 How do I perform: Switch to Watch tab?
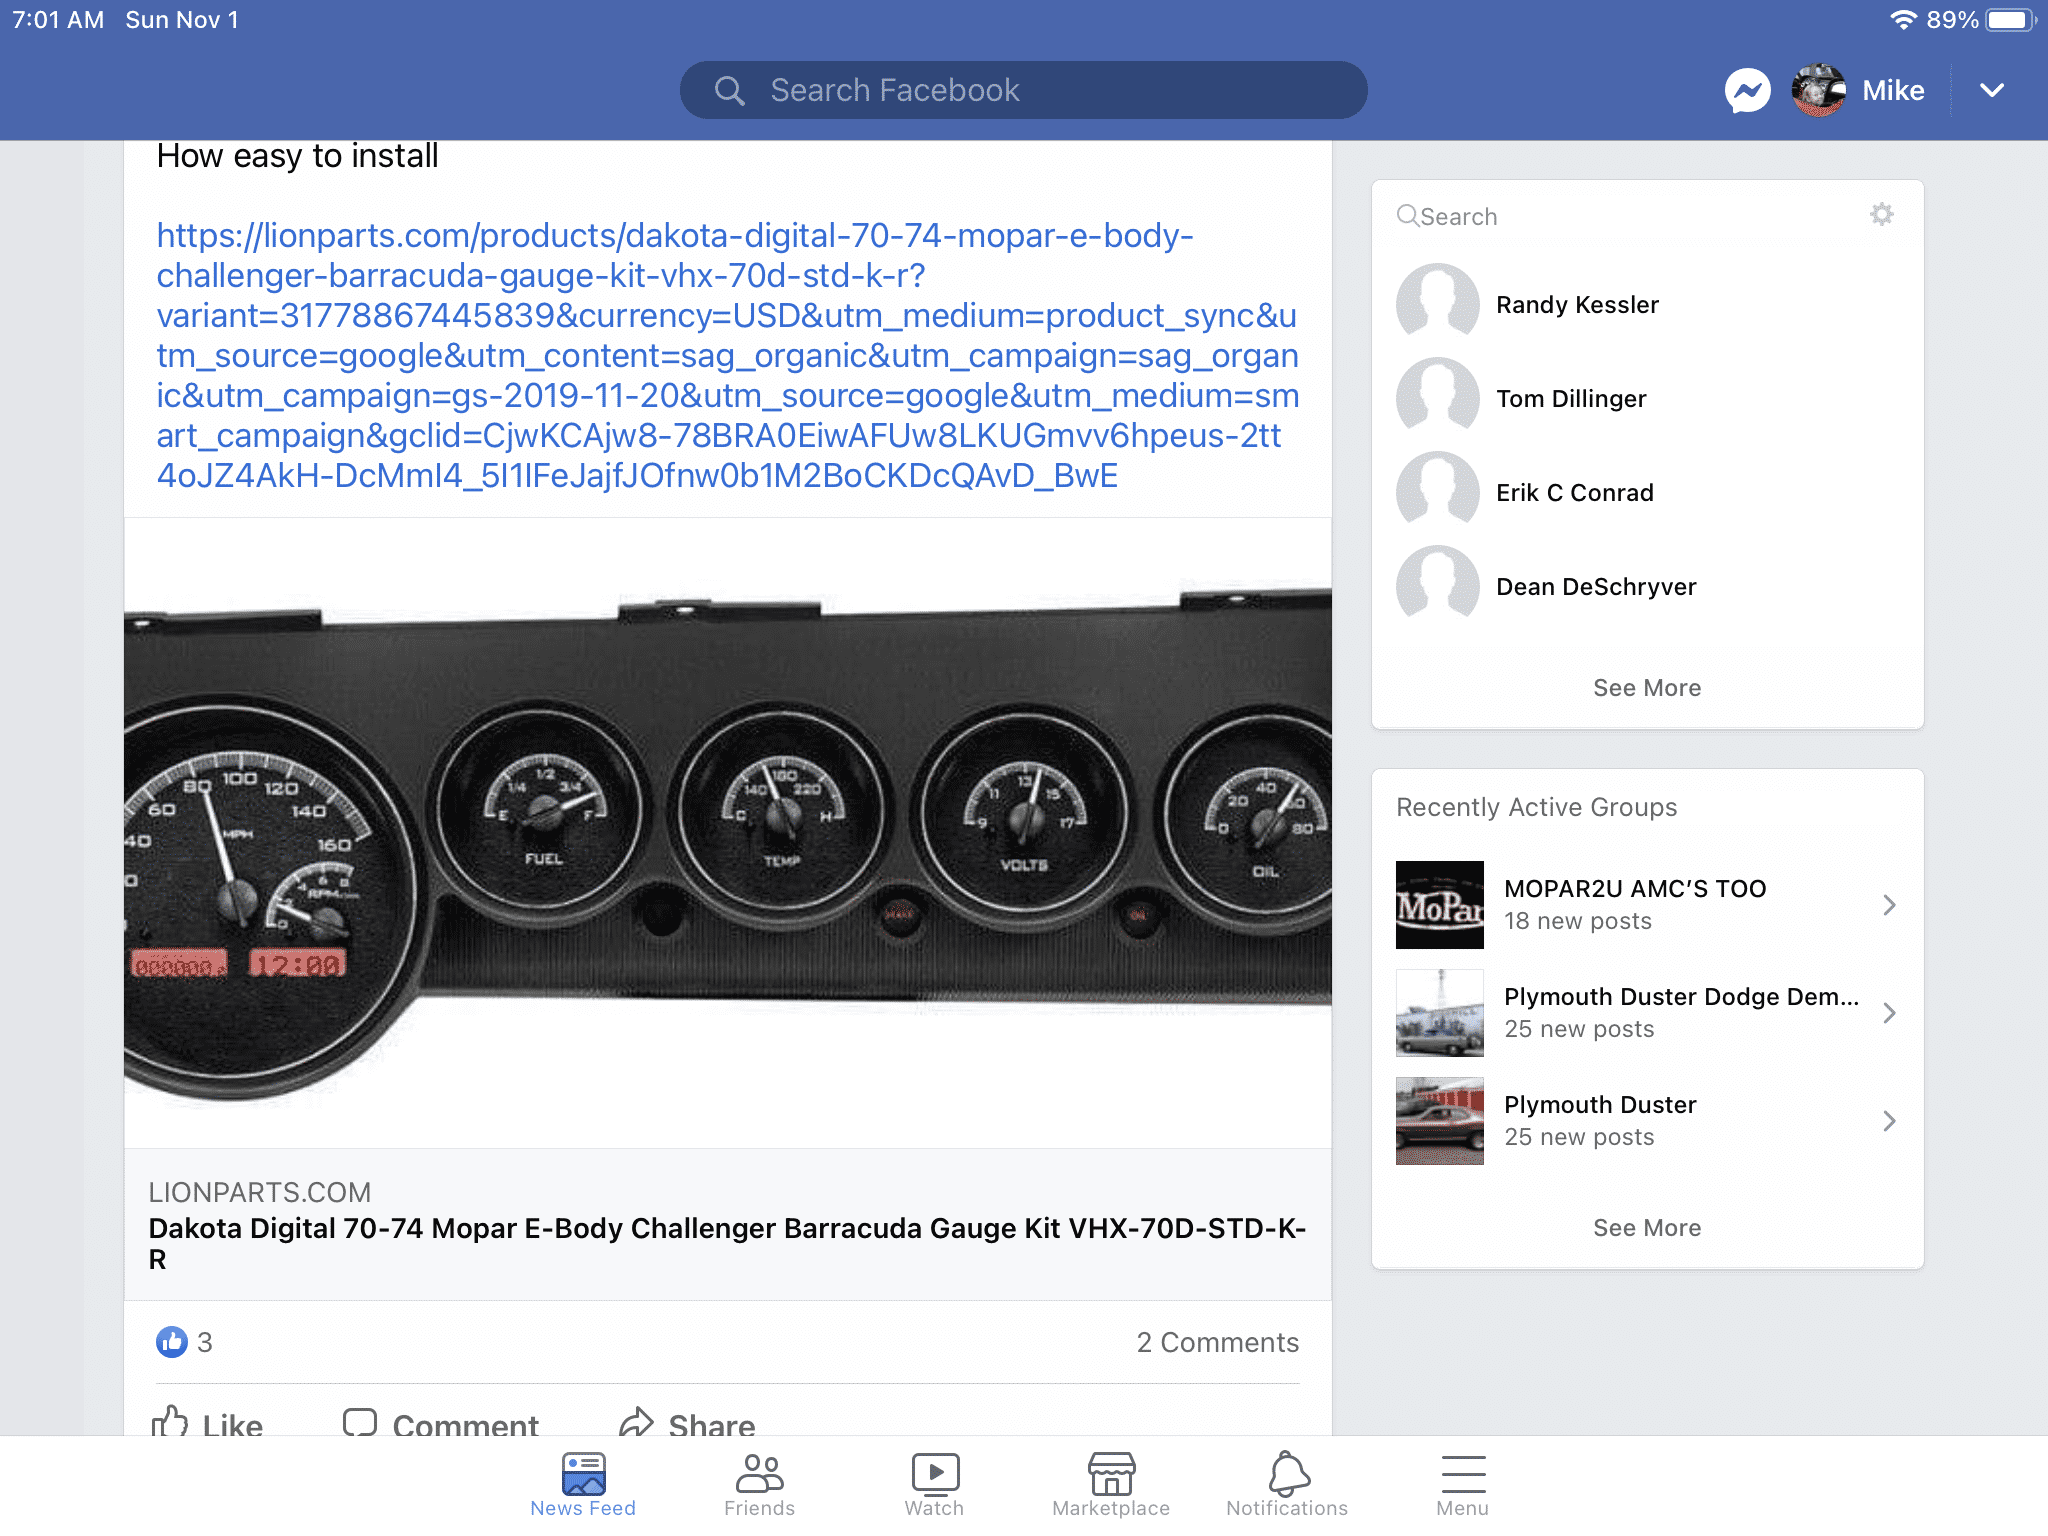coord(935,1485)
